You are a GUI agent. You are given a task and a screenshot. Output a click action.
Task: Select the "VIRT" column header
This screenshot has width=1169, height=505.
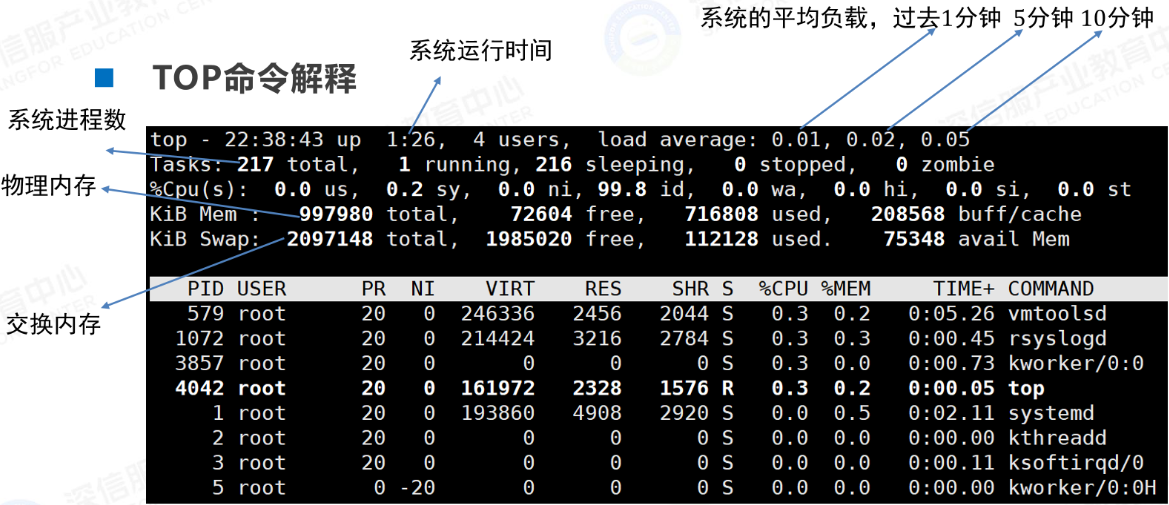[x=511, y=289]
